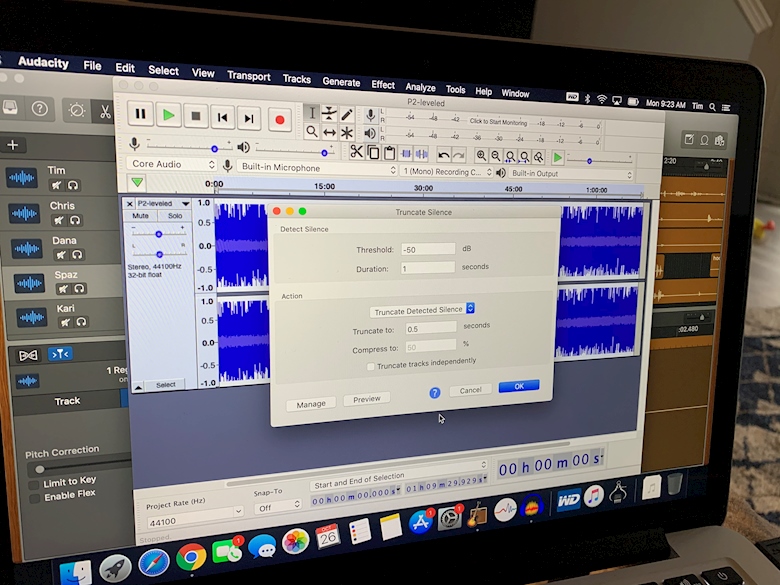The image size is (780, 585).
Task: Open the Built-in Microphone device dropdown
Action: coord(317,168)
